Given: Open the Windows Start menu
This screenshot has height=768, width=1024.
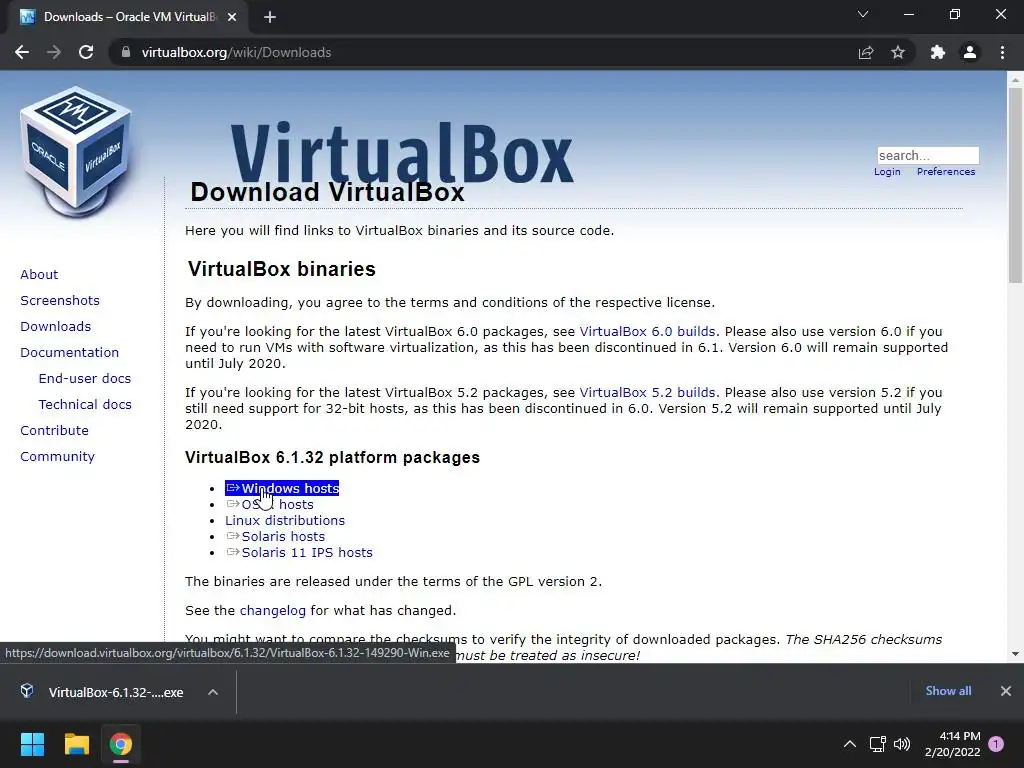Looking at the screenshot, I should click(x=32, y=744).
